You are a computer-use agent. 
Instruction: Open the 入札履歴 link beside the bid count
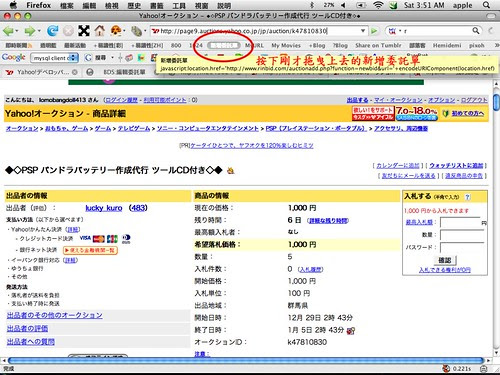pos(311,269)
